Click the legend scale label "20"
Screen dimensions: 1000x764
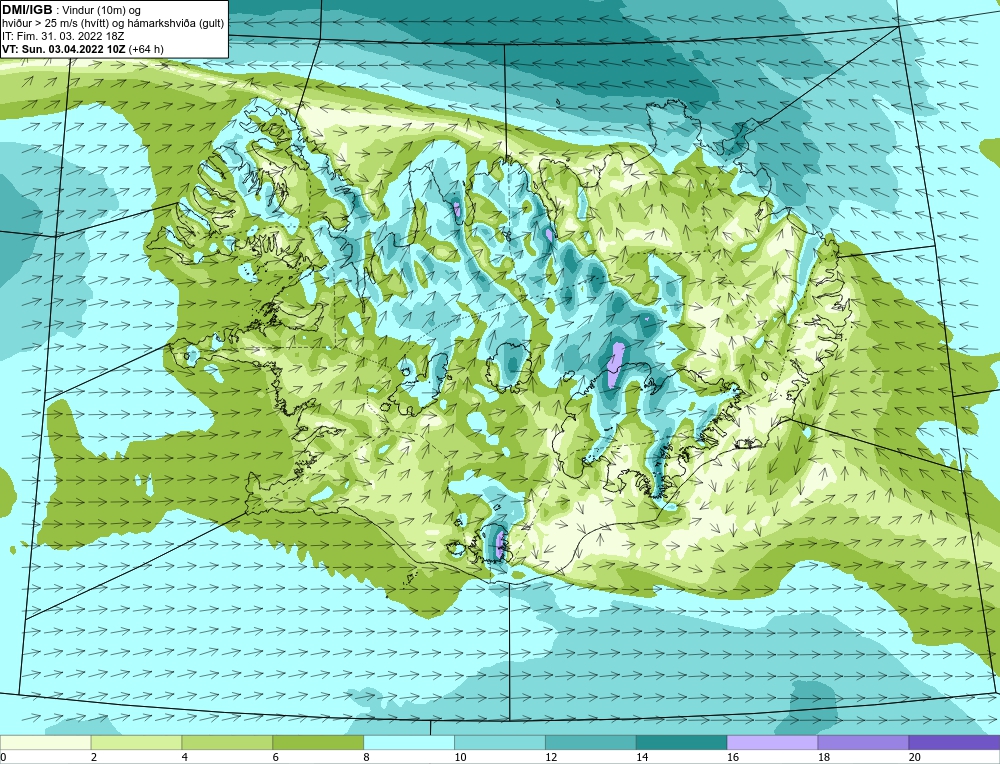(x=915, y=758)
